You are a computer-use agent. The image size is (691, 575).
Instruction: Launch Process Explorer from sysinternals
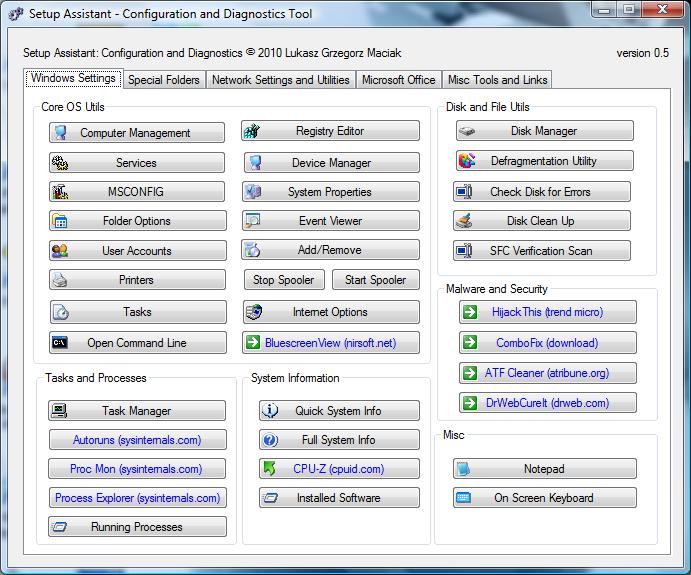[x=137, y=498]
